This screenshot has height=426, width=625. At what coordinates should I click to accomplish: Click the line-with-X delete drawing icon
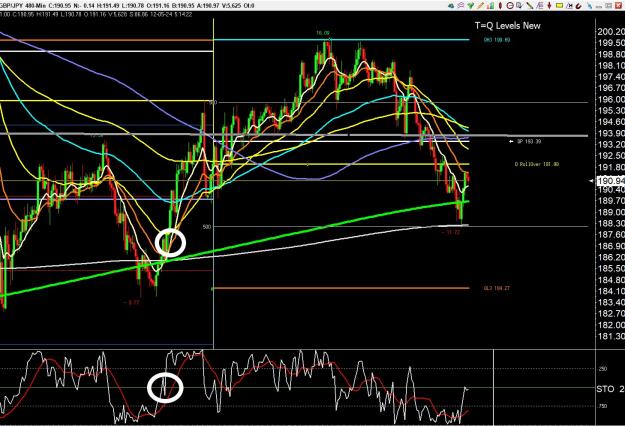569,6
